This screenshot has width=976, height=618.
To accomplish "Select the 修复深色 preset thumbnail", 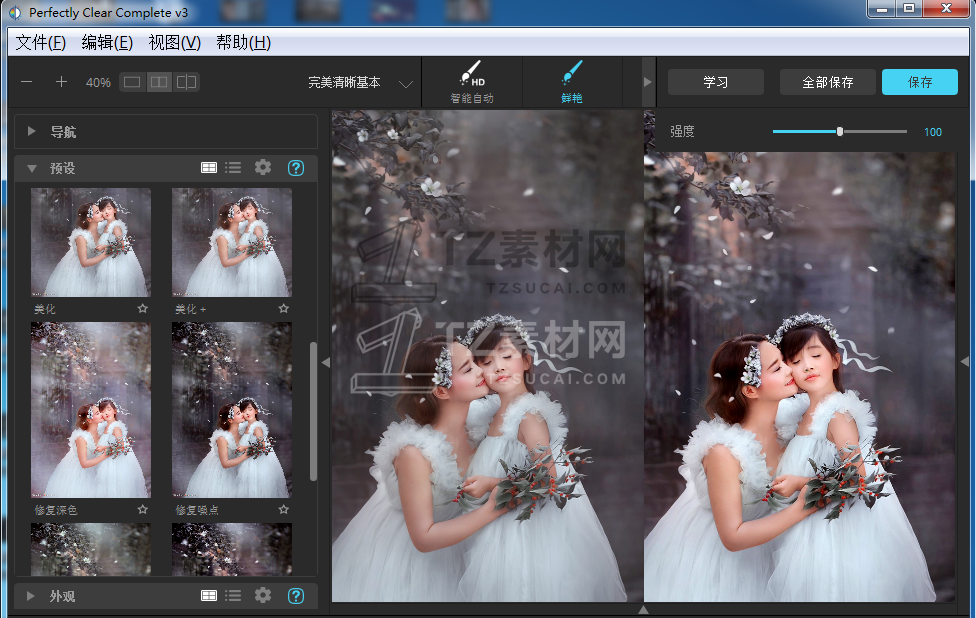I will 91,410.
